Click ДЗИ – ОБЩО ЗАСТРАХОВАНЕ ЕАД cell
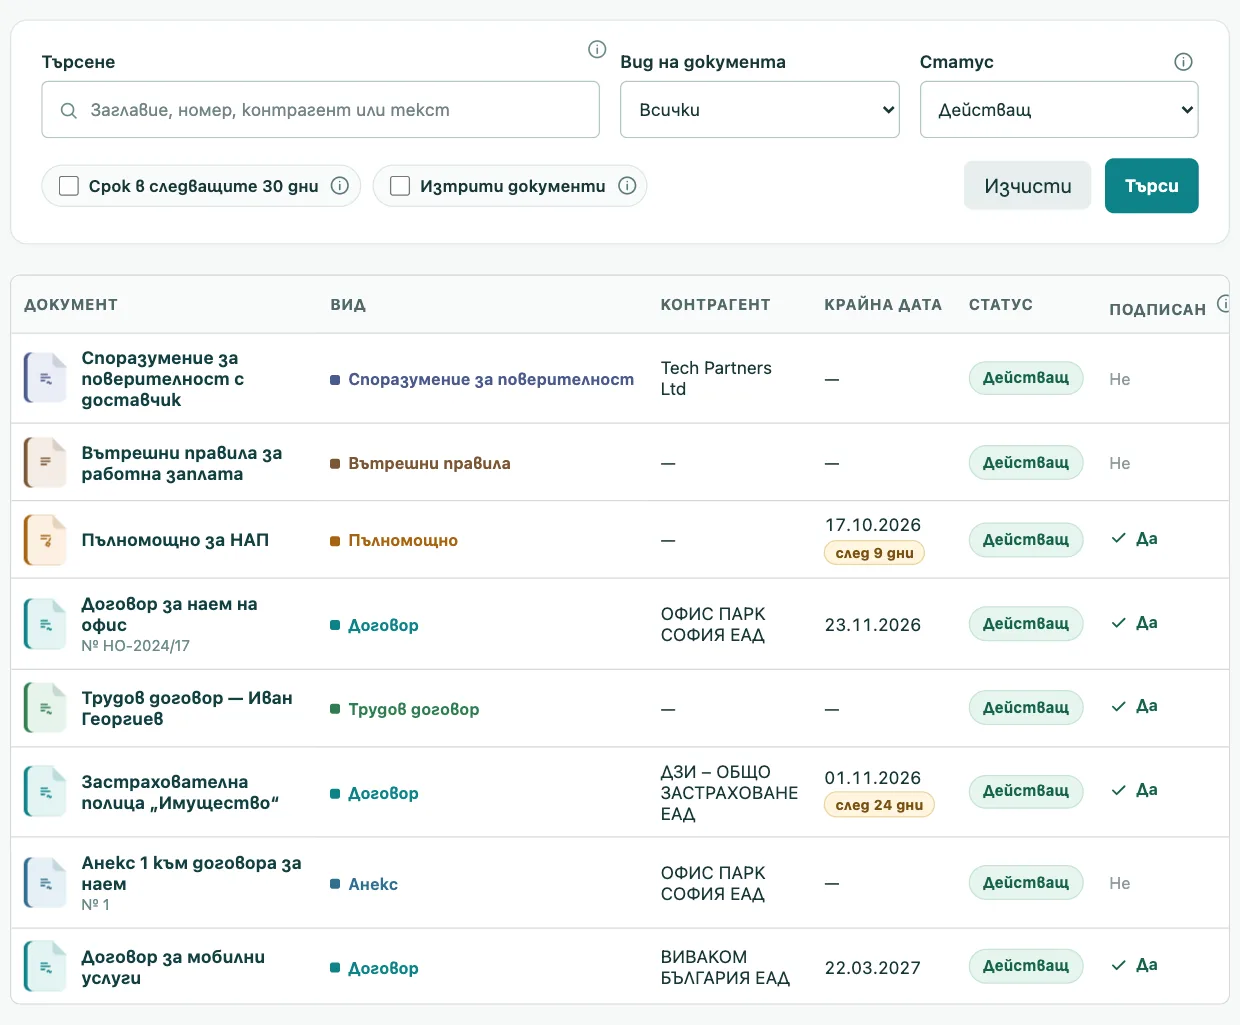The width and height of the screenshot is (1240, 1025). coord(729,792)
